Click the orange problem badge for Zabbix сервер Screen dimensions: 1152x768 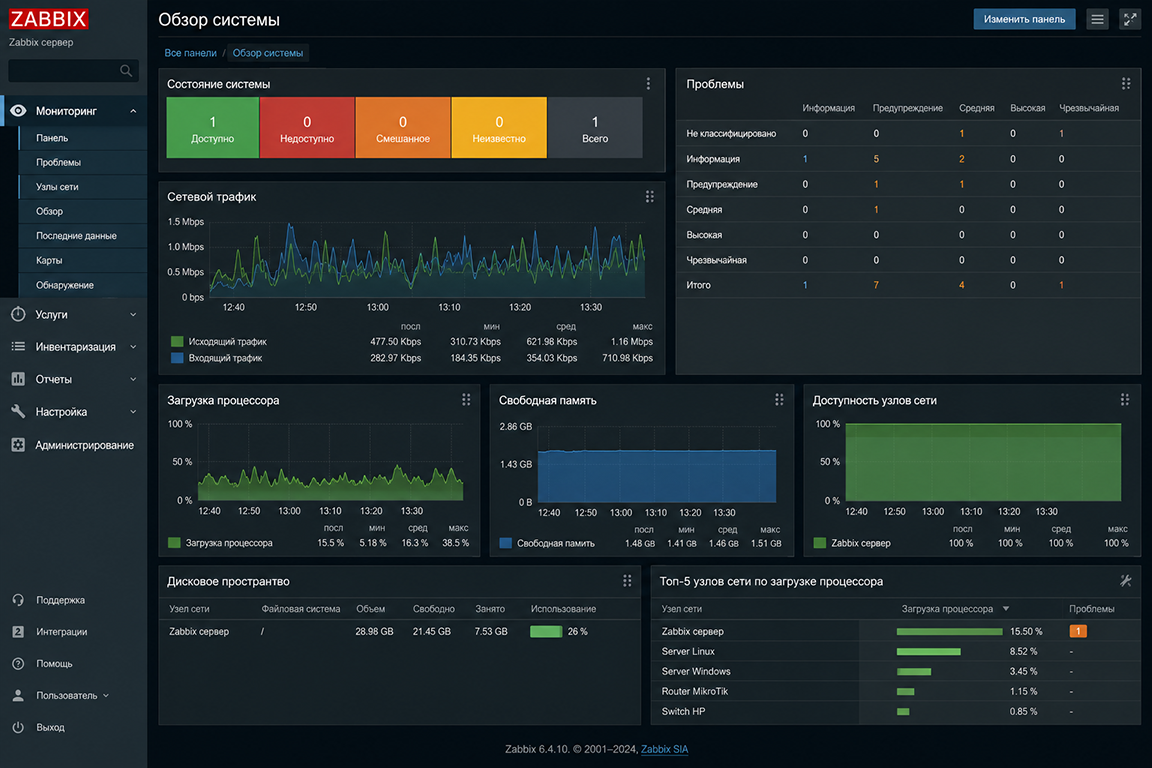(1078, 631)
